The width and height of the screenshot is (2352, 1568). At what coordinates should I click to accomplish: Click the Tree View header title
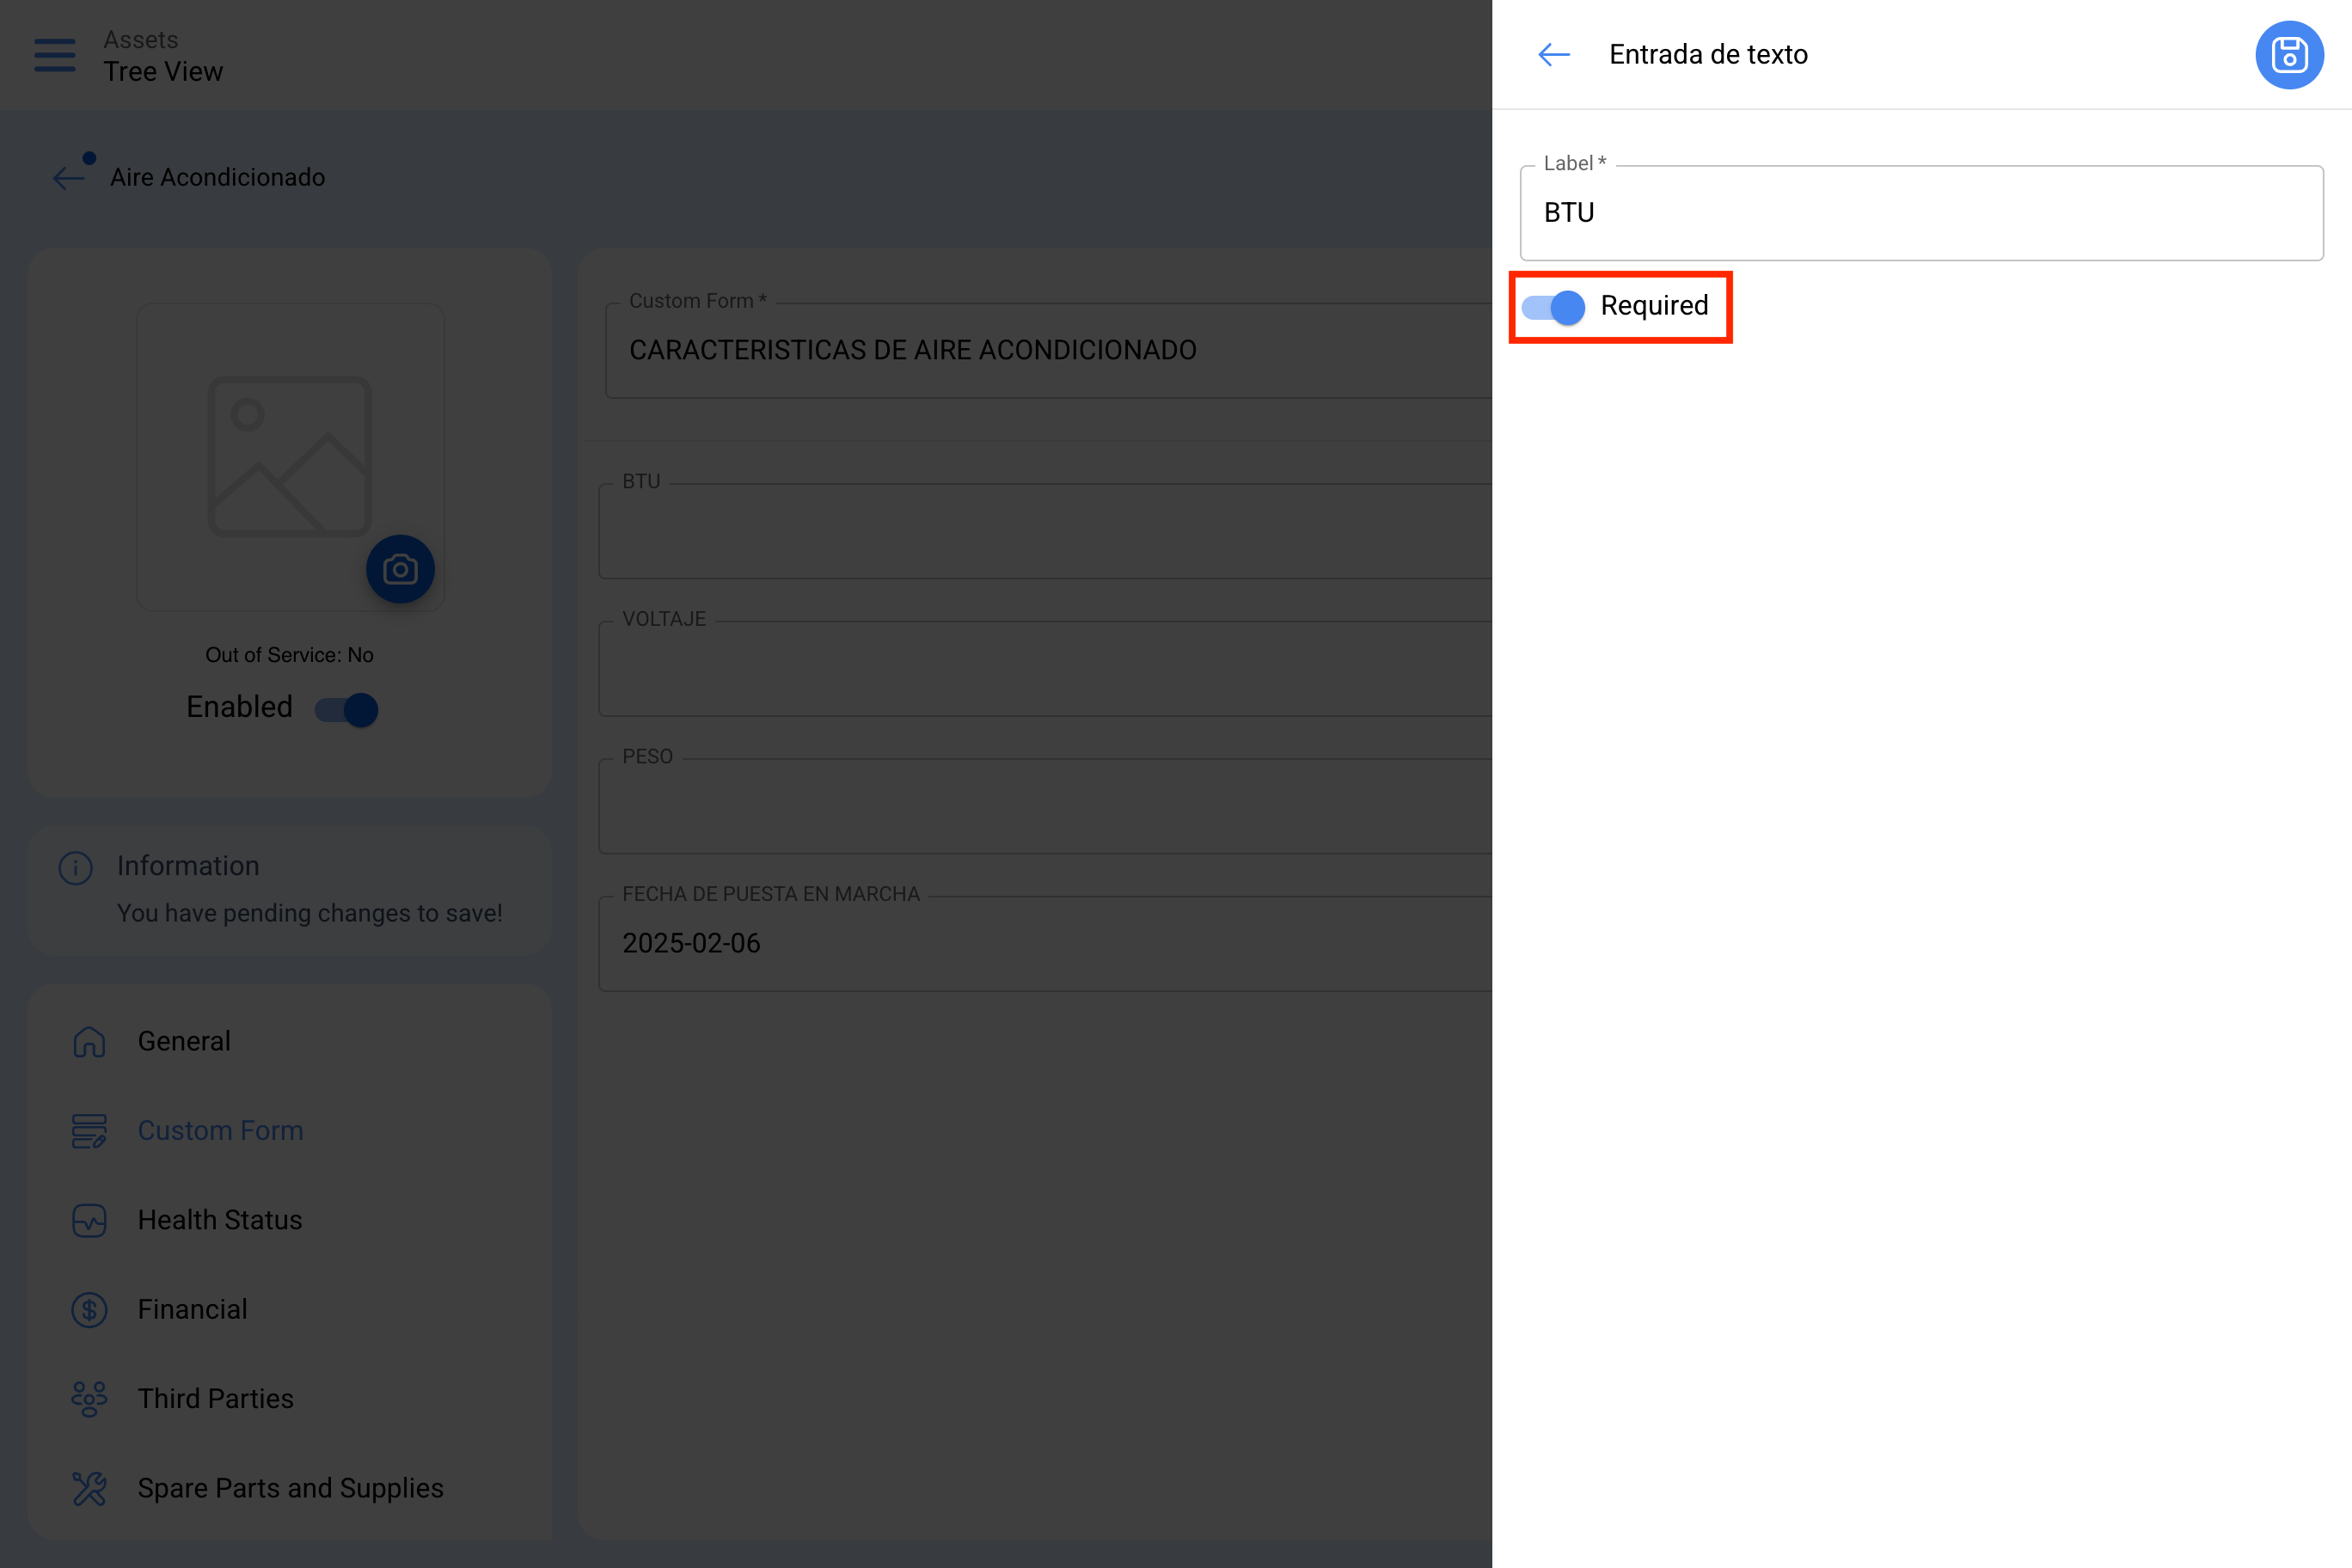pos(163,72)
